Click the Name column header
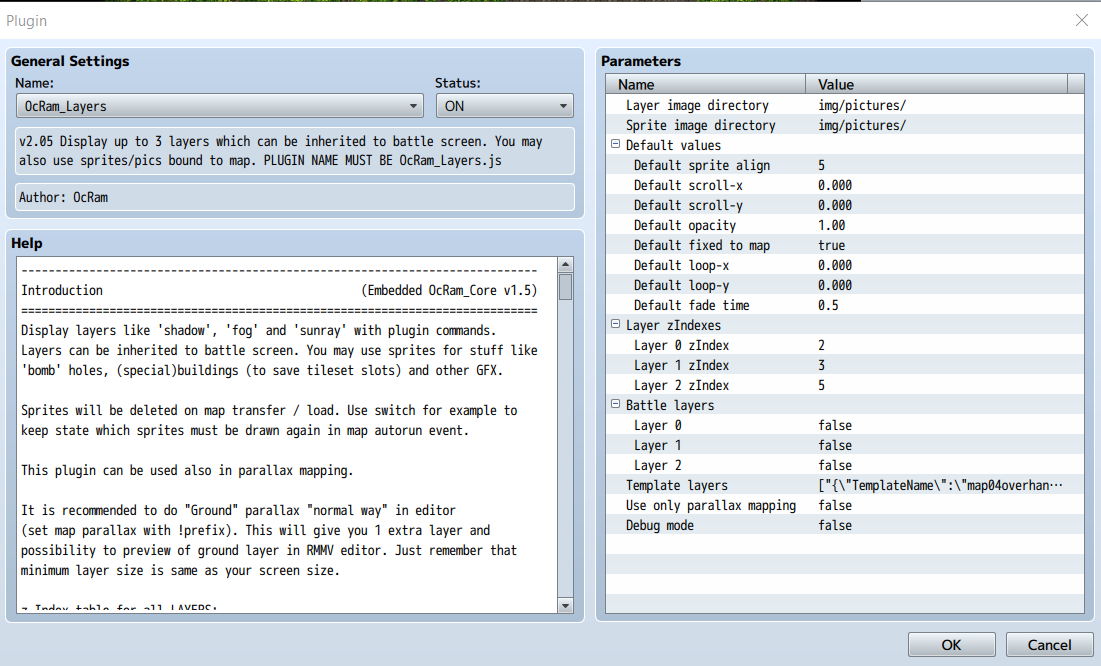 [x=706, y=84]
